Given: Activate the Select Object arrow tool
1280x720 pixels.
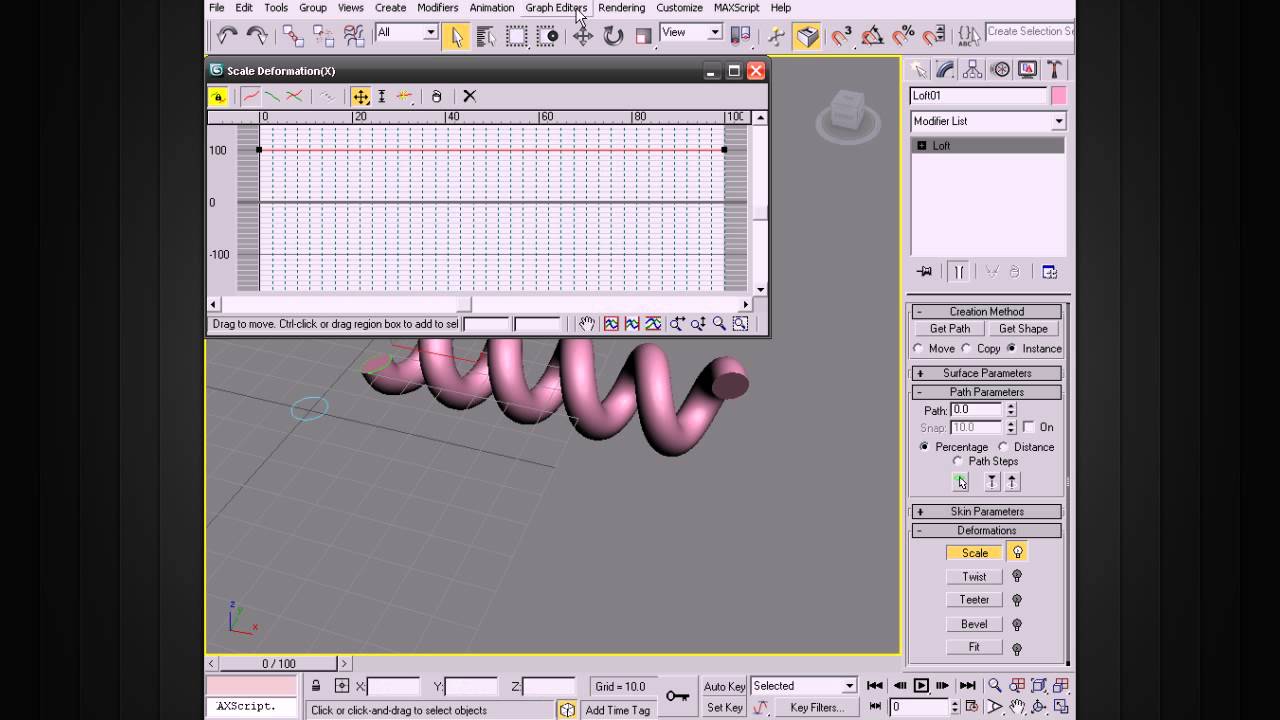Looking at the screenshot, I should (457, 36).
